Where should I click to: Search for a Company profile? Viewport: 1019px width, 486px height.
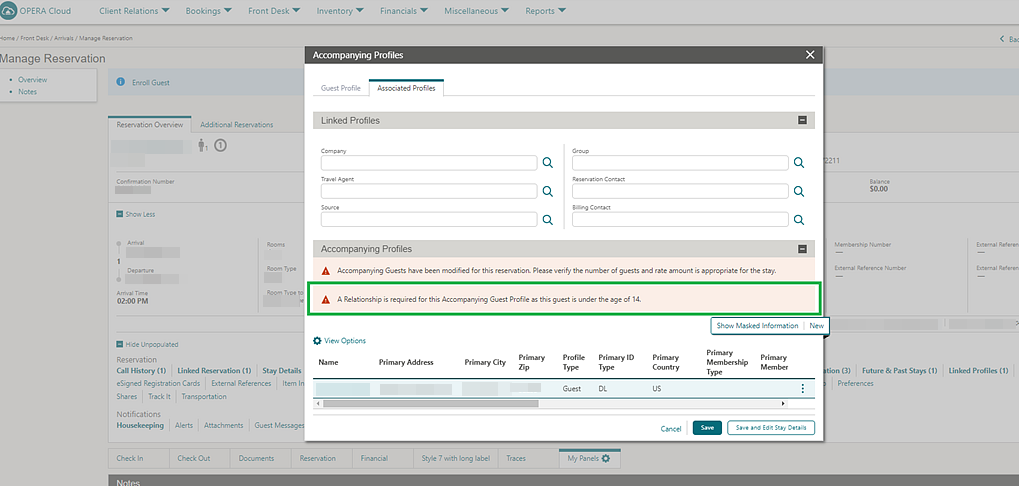tap(548, 162)
